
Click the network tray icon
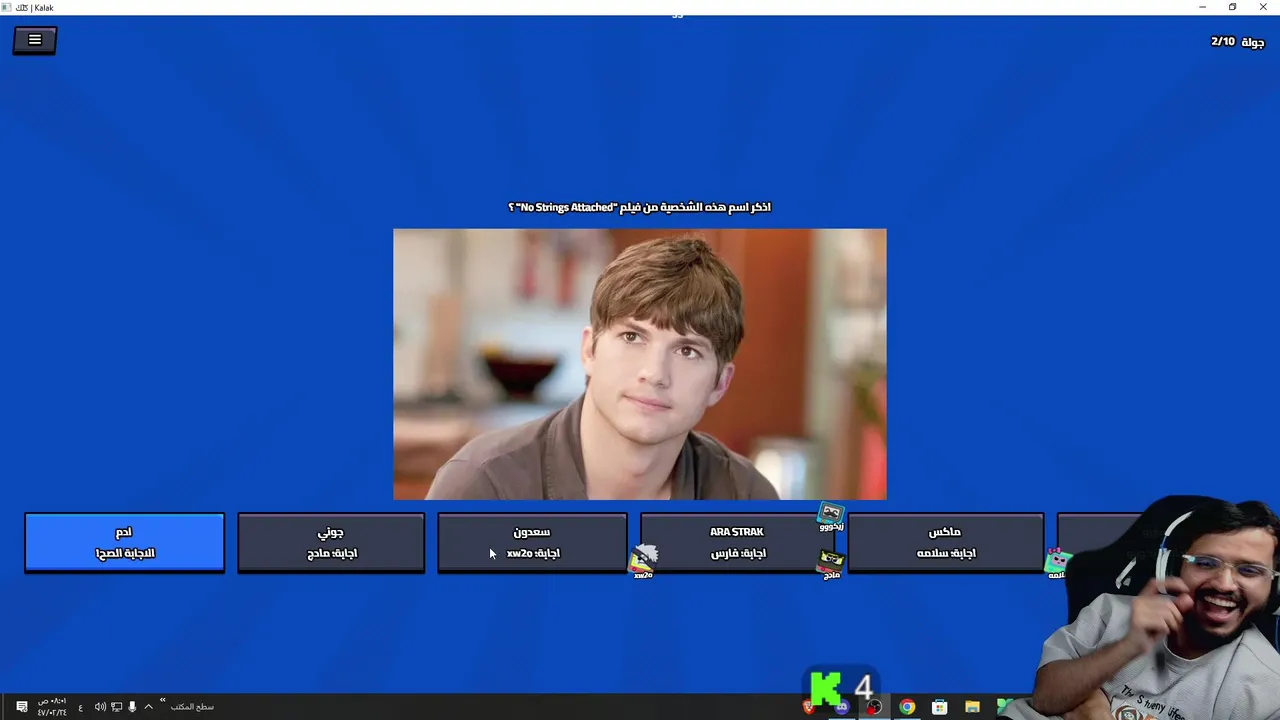point(116,707)
